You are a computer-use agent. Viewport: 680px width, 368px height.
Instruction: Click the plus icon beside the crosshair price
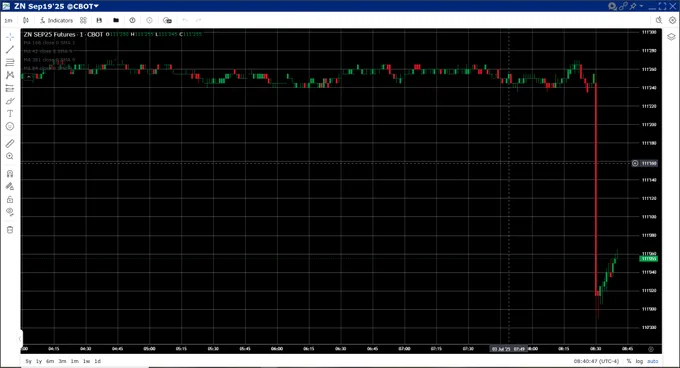point(635,163)
